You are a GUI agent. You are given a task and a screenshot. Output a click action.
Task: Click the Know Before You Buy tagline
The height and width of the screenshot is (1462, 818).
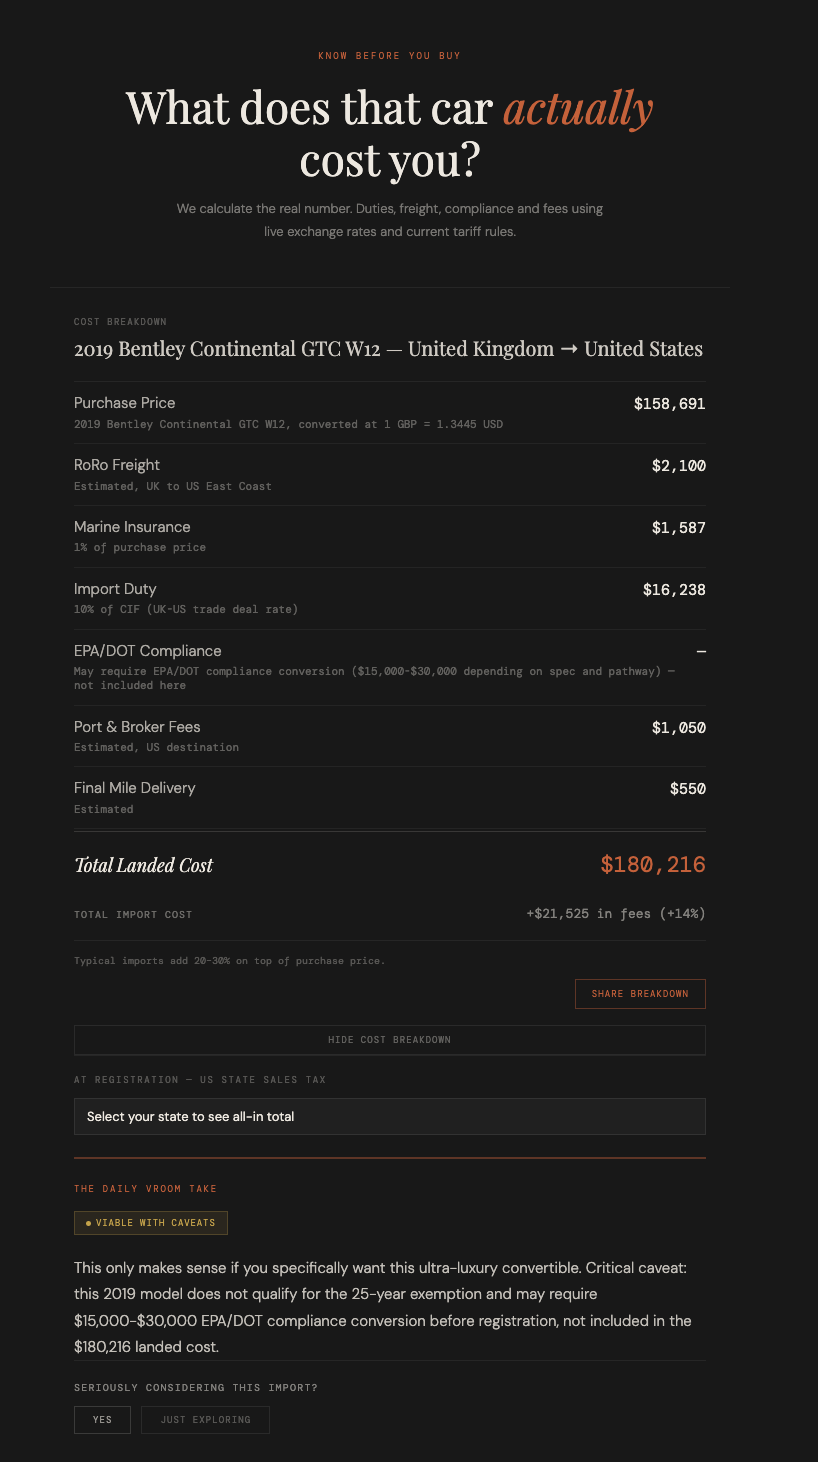(x=389, y=56)
